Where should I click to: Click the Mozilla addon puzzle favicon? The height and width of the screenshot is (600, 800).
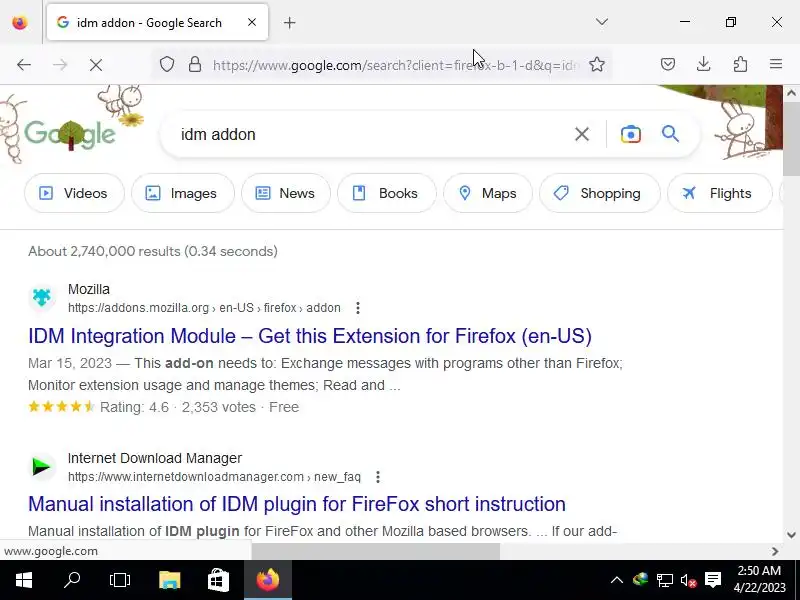[42, 297]
